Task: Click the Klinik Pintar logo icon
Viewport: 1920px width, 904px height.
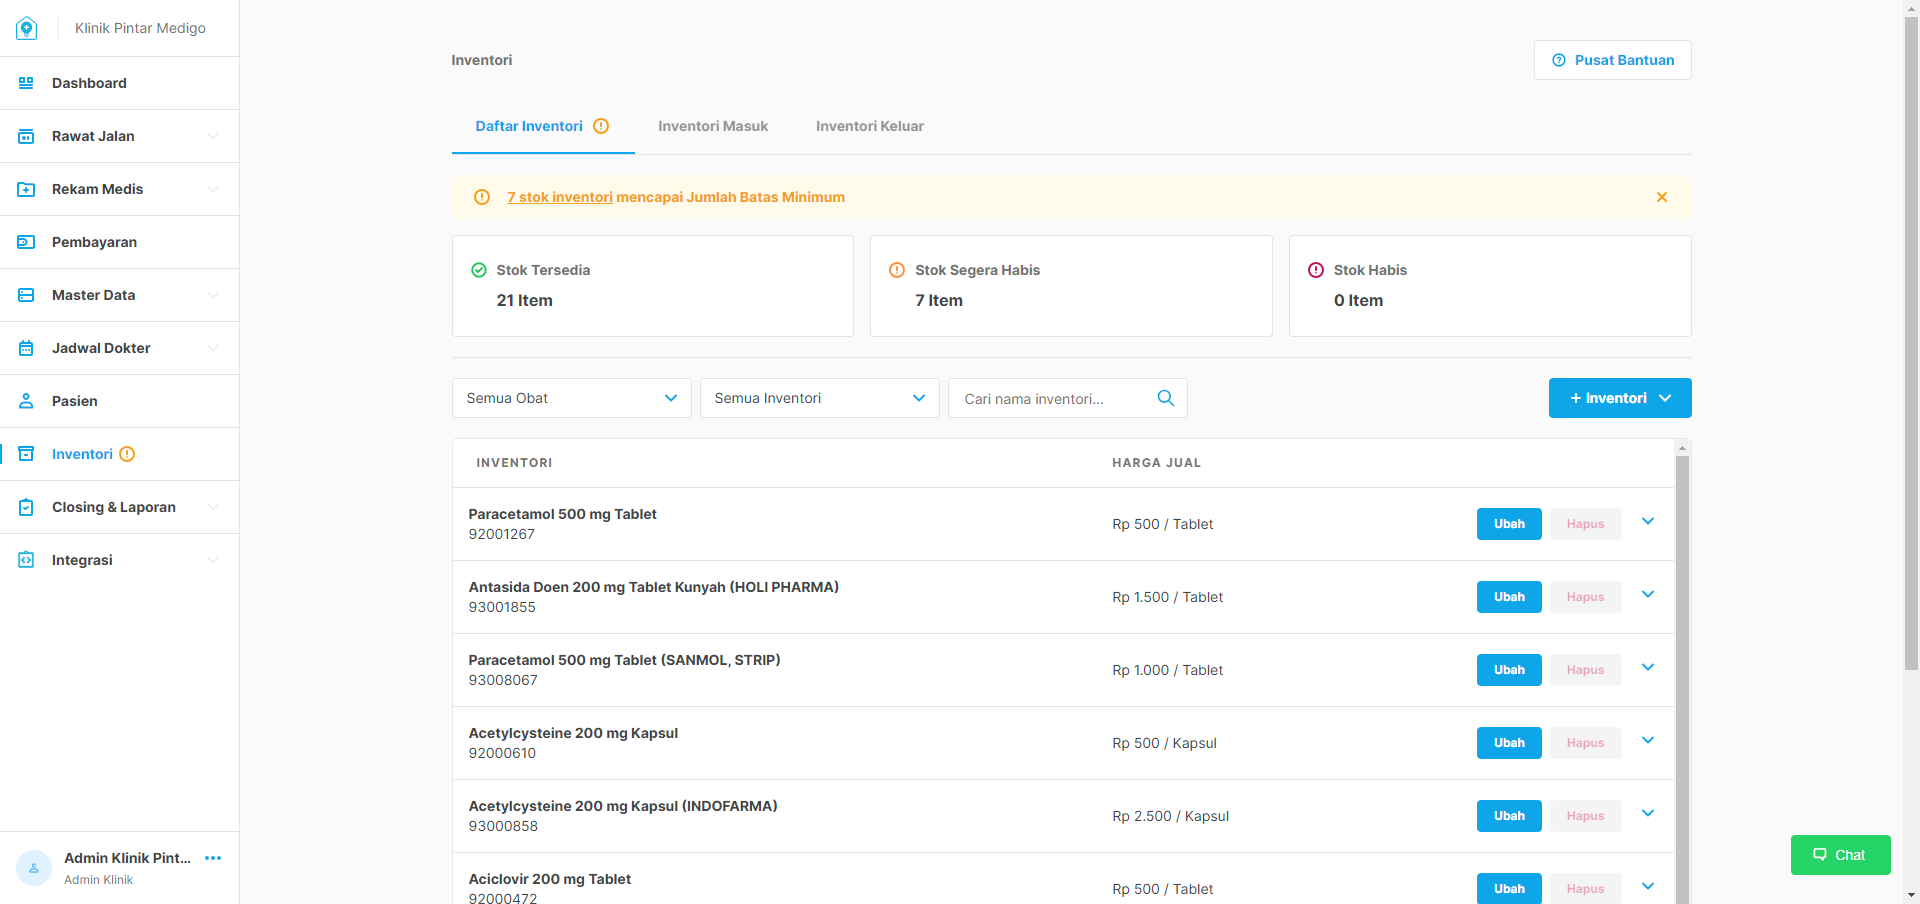Action: point(27,28)
